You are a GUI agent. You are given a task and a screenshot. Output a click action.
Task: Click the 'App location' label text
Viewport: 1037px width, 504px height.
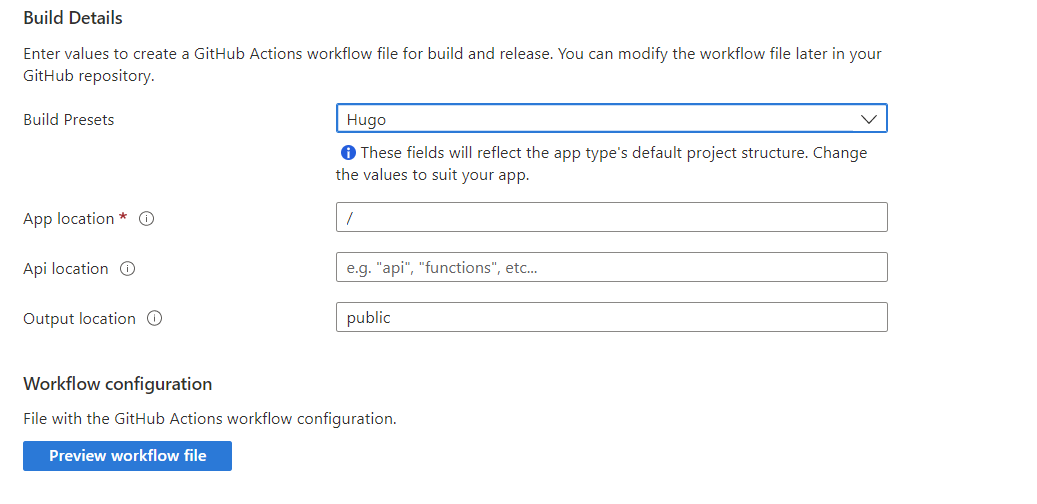click(69, 219)
